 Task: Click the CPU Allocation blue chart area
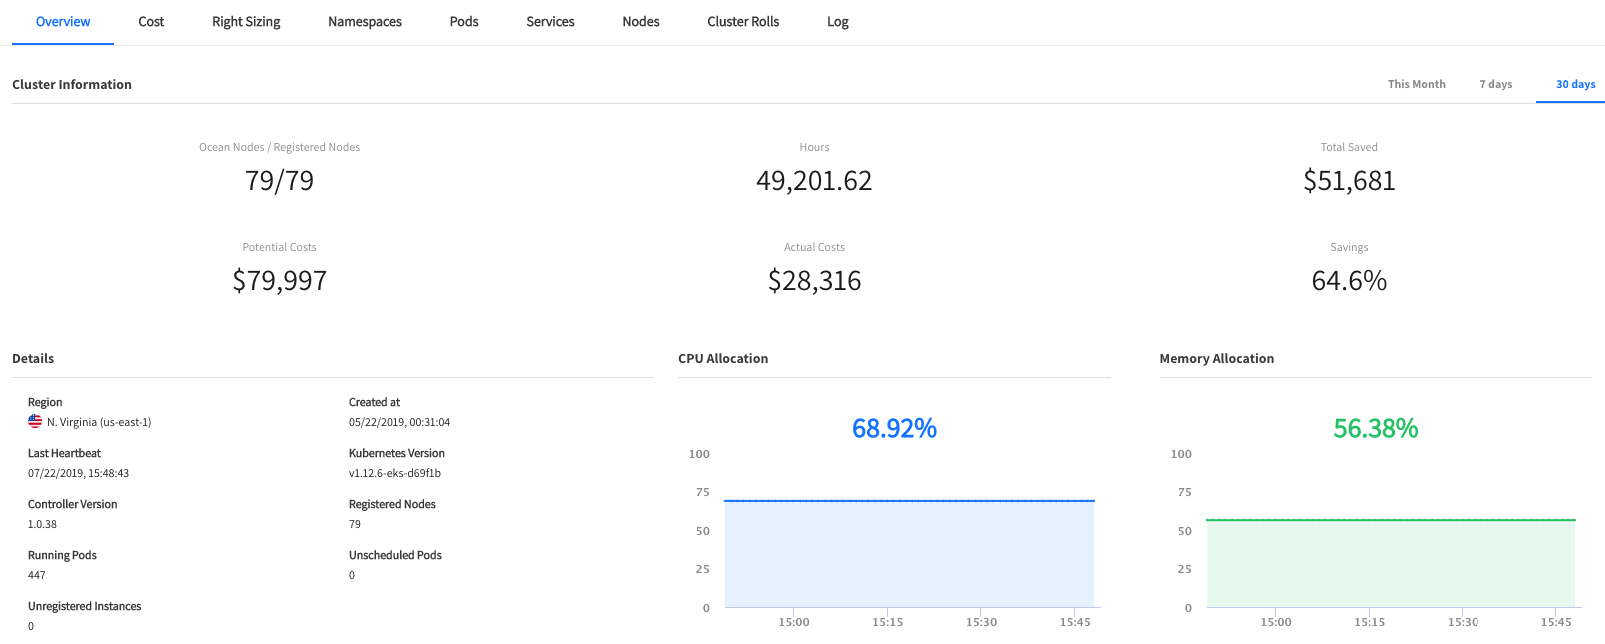(909, 554)
